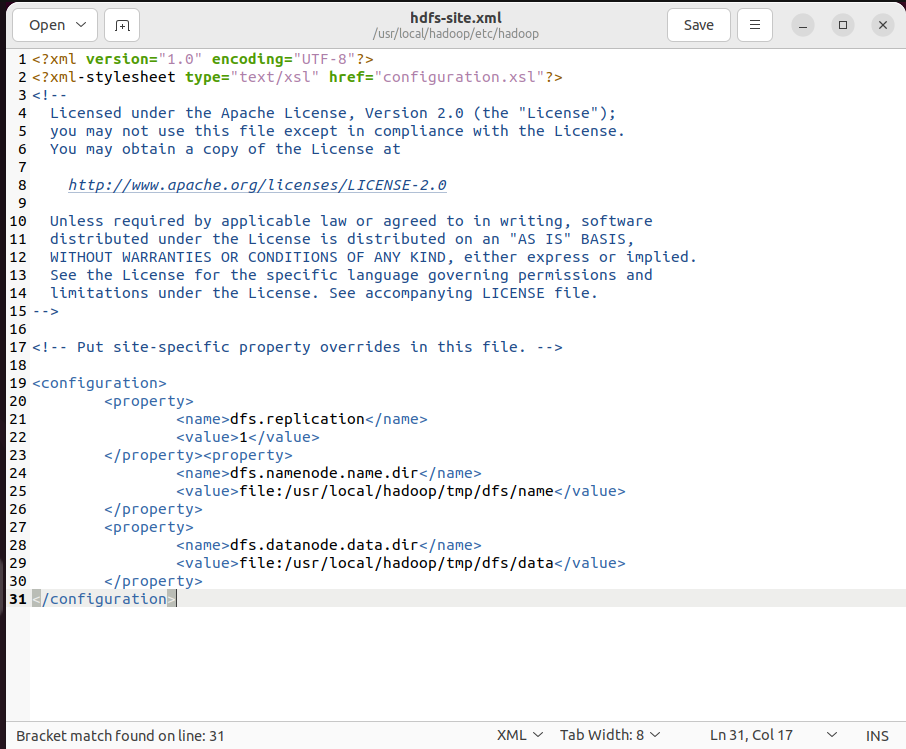This screenshot has width=906, height=749.
Task: Click the Ln 31, Col 17 indicator
Action: (751, 735)
